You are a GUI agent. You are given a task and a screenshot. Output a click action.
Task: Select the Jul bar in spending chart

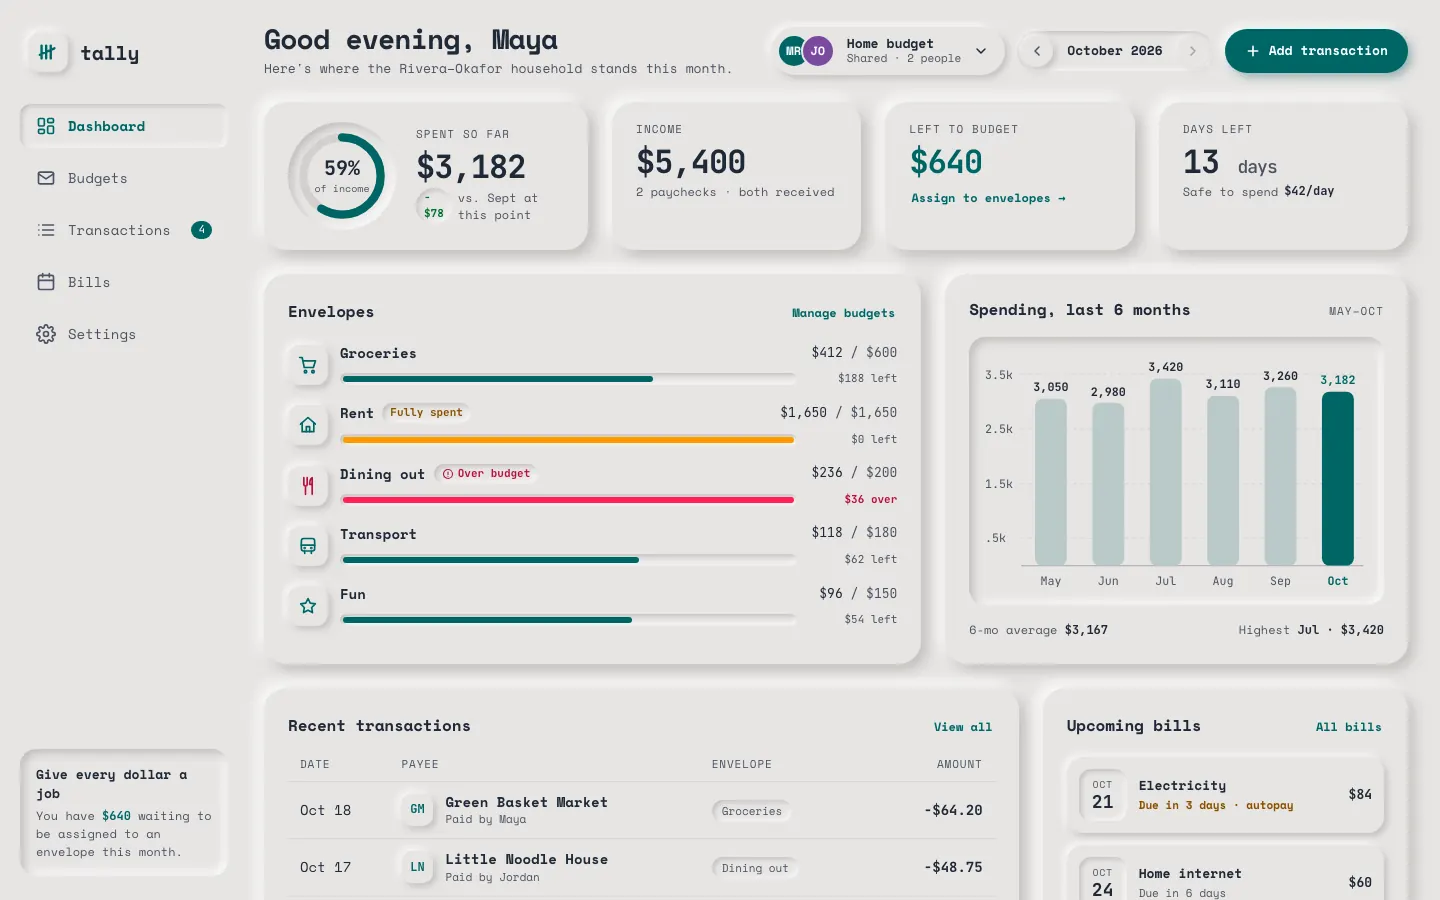click(1166, 472)
